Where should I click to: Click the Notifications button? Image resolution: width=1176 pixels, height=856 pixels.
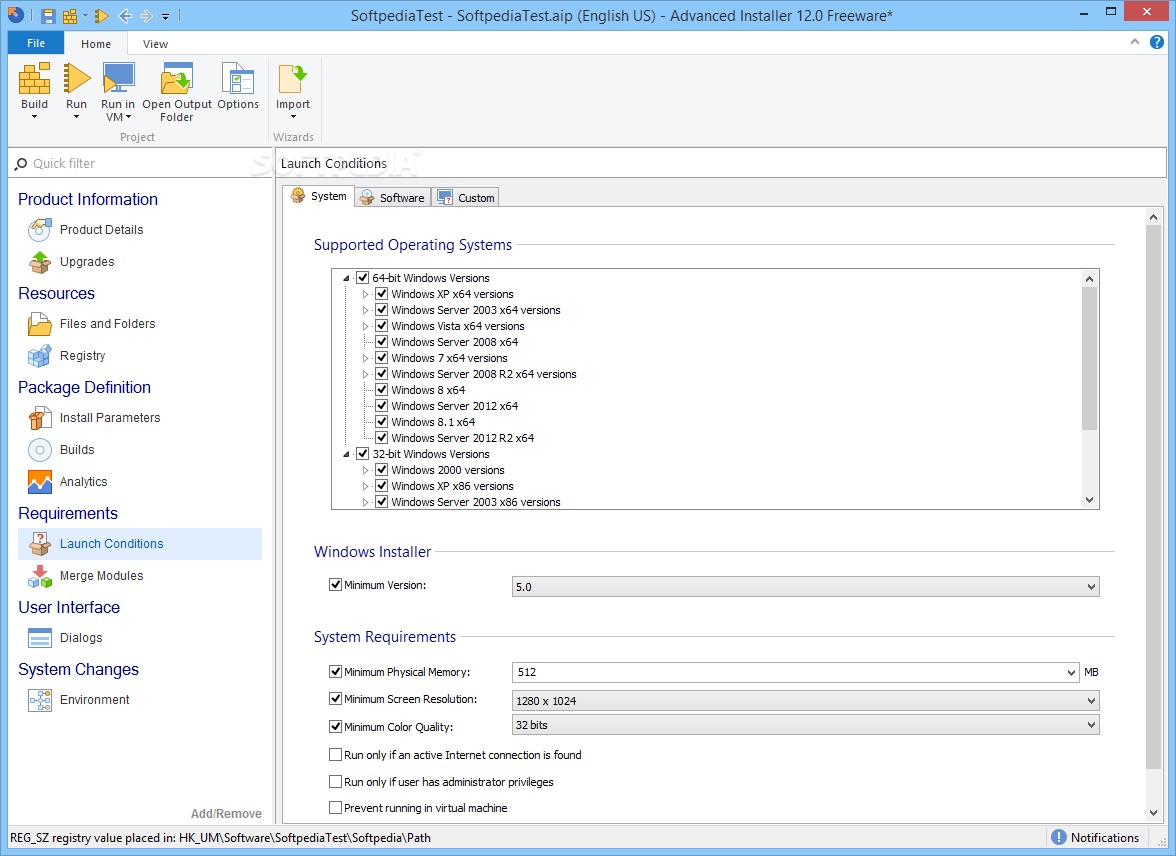[1096, 837]
